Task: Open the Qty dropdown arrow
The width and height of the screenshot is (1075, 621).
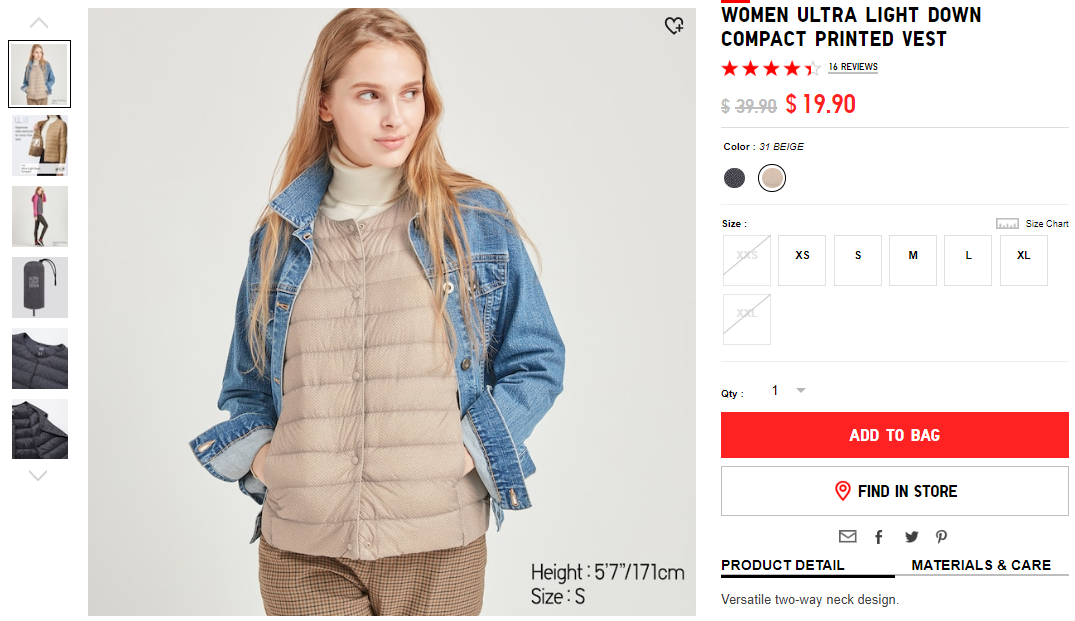Action: tap(800, 390)
